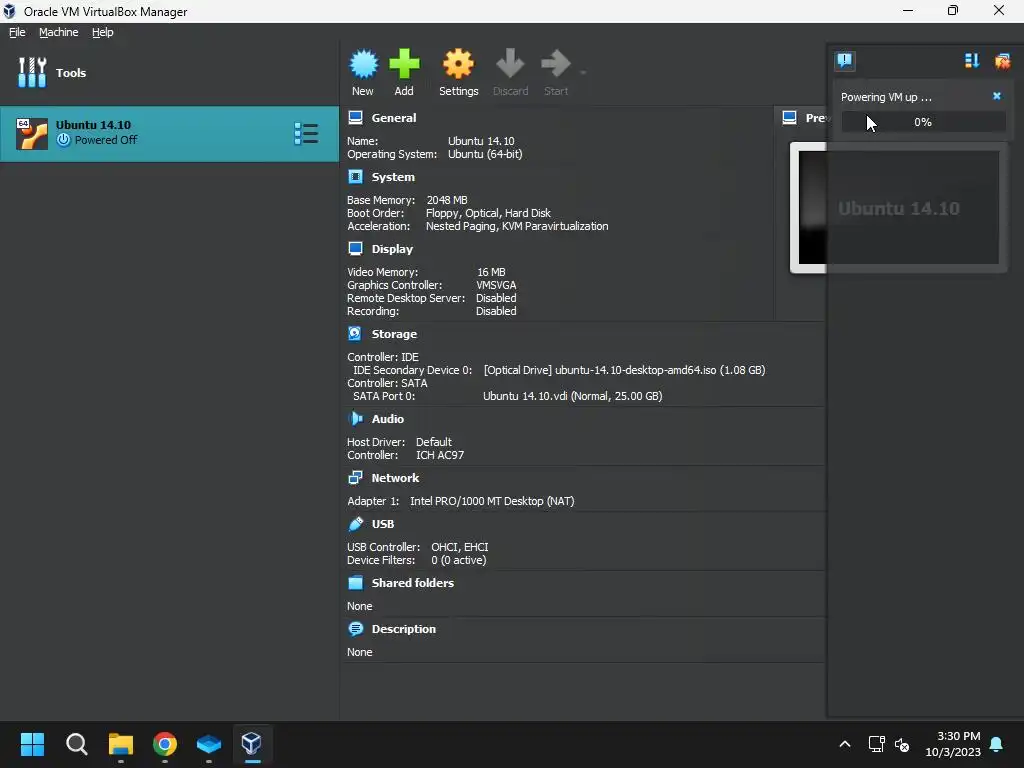1024x768 pixels.
Task: Open File Explorer from the taskbar
Action: coord(121,744)
